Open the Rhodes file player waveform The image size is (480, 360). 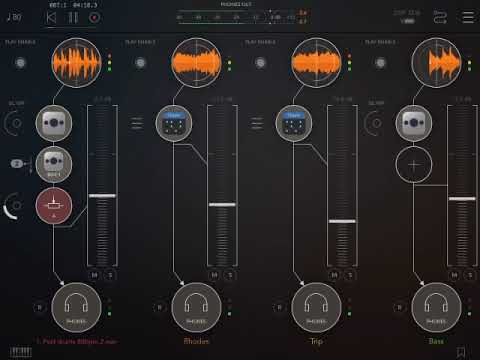(x=196, y=63)
